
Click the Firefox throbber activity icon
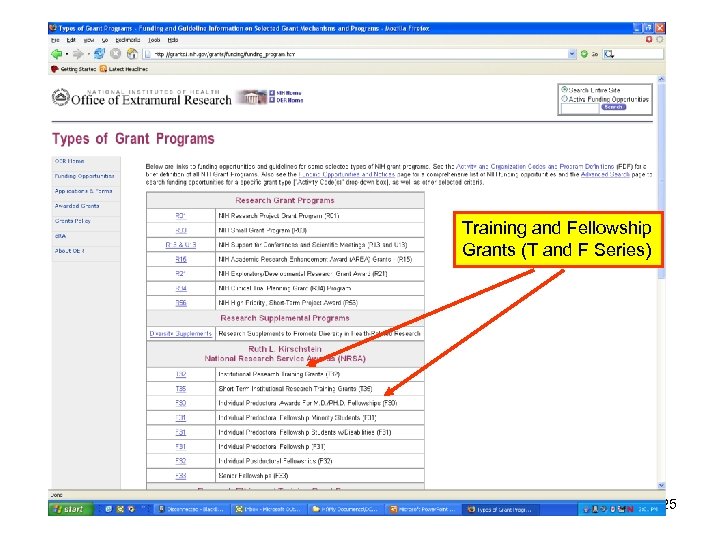[x=660, y=39]
